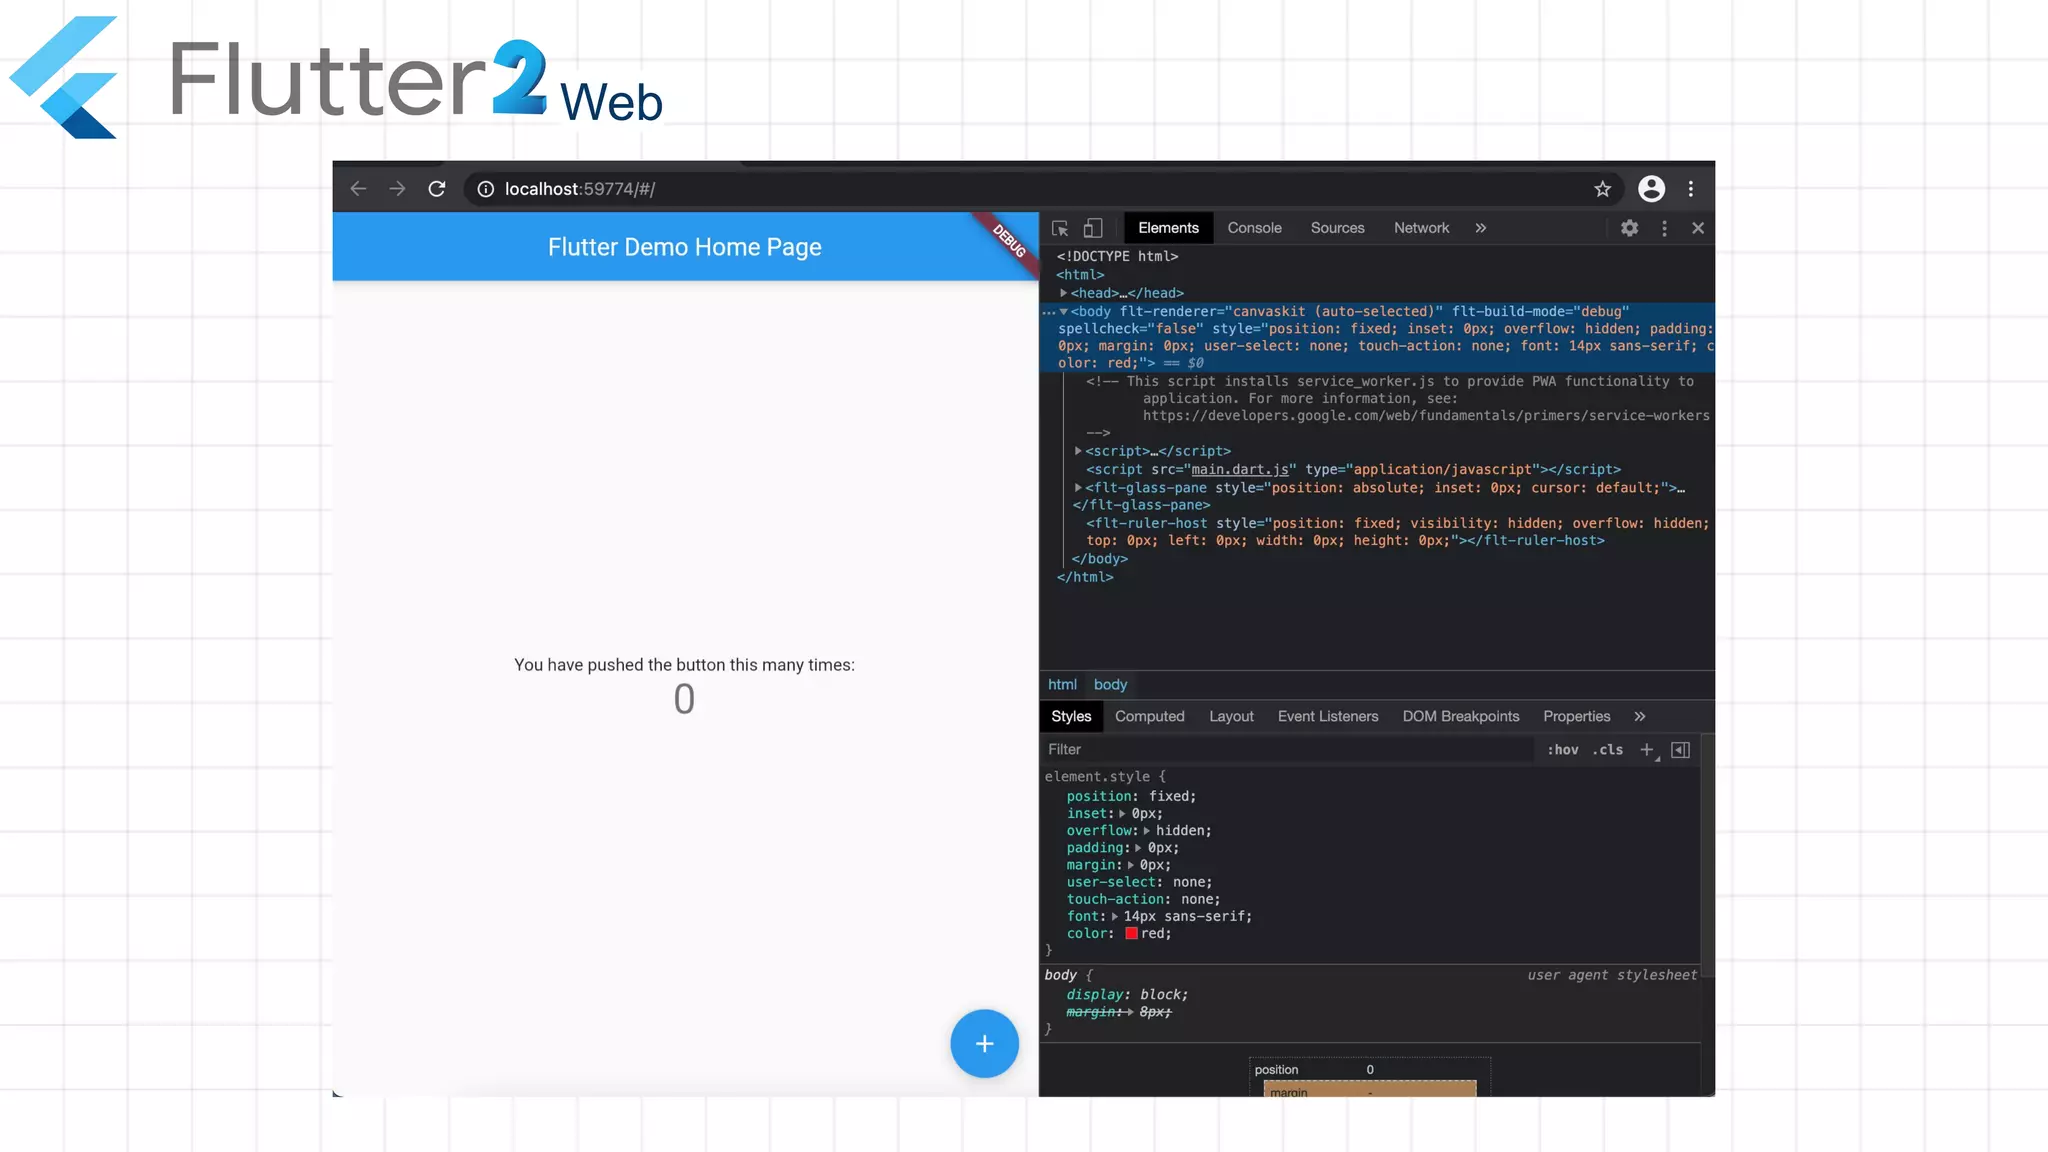Click the browser forward arrow
Image resolution: width=2048 pixels, height=1152 pixels.
coord(397,189)
